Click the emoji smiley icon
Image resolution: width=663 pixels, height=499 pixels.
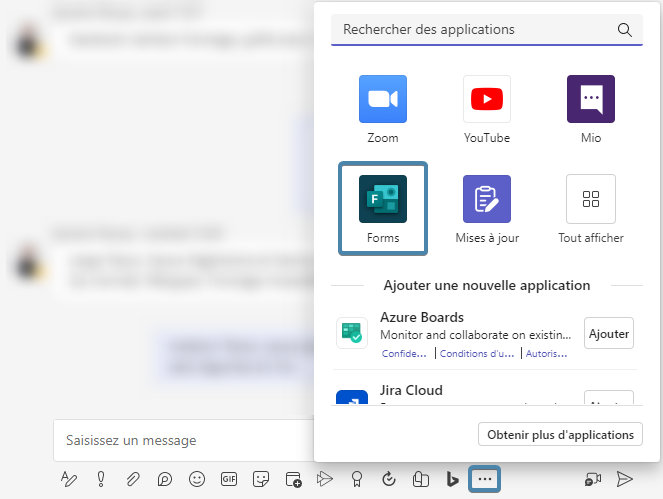point(197,479)
